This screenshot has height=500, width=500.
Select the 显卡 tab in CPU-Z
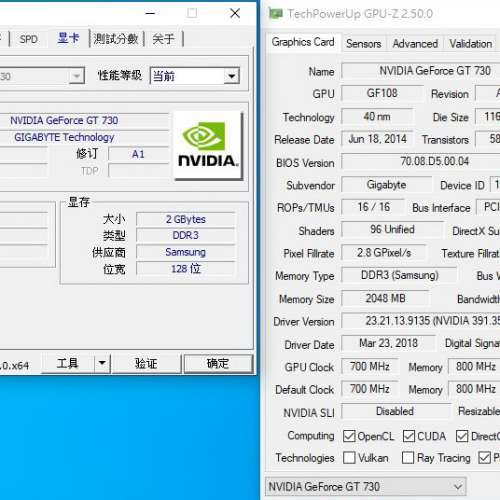click(68, 38)
